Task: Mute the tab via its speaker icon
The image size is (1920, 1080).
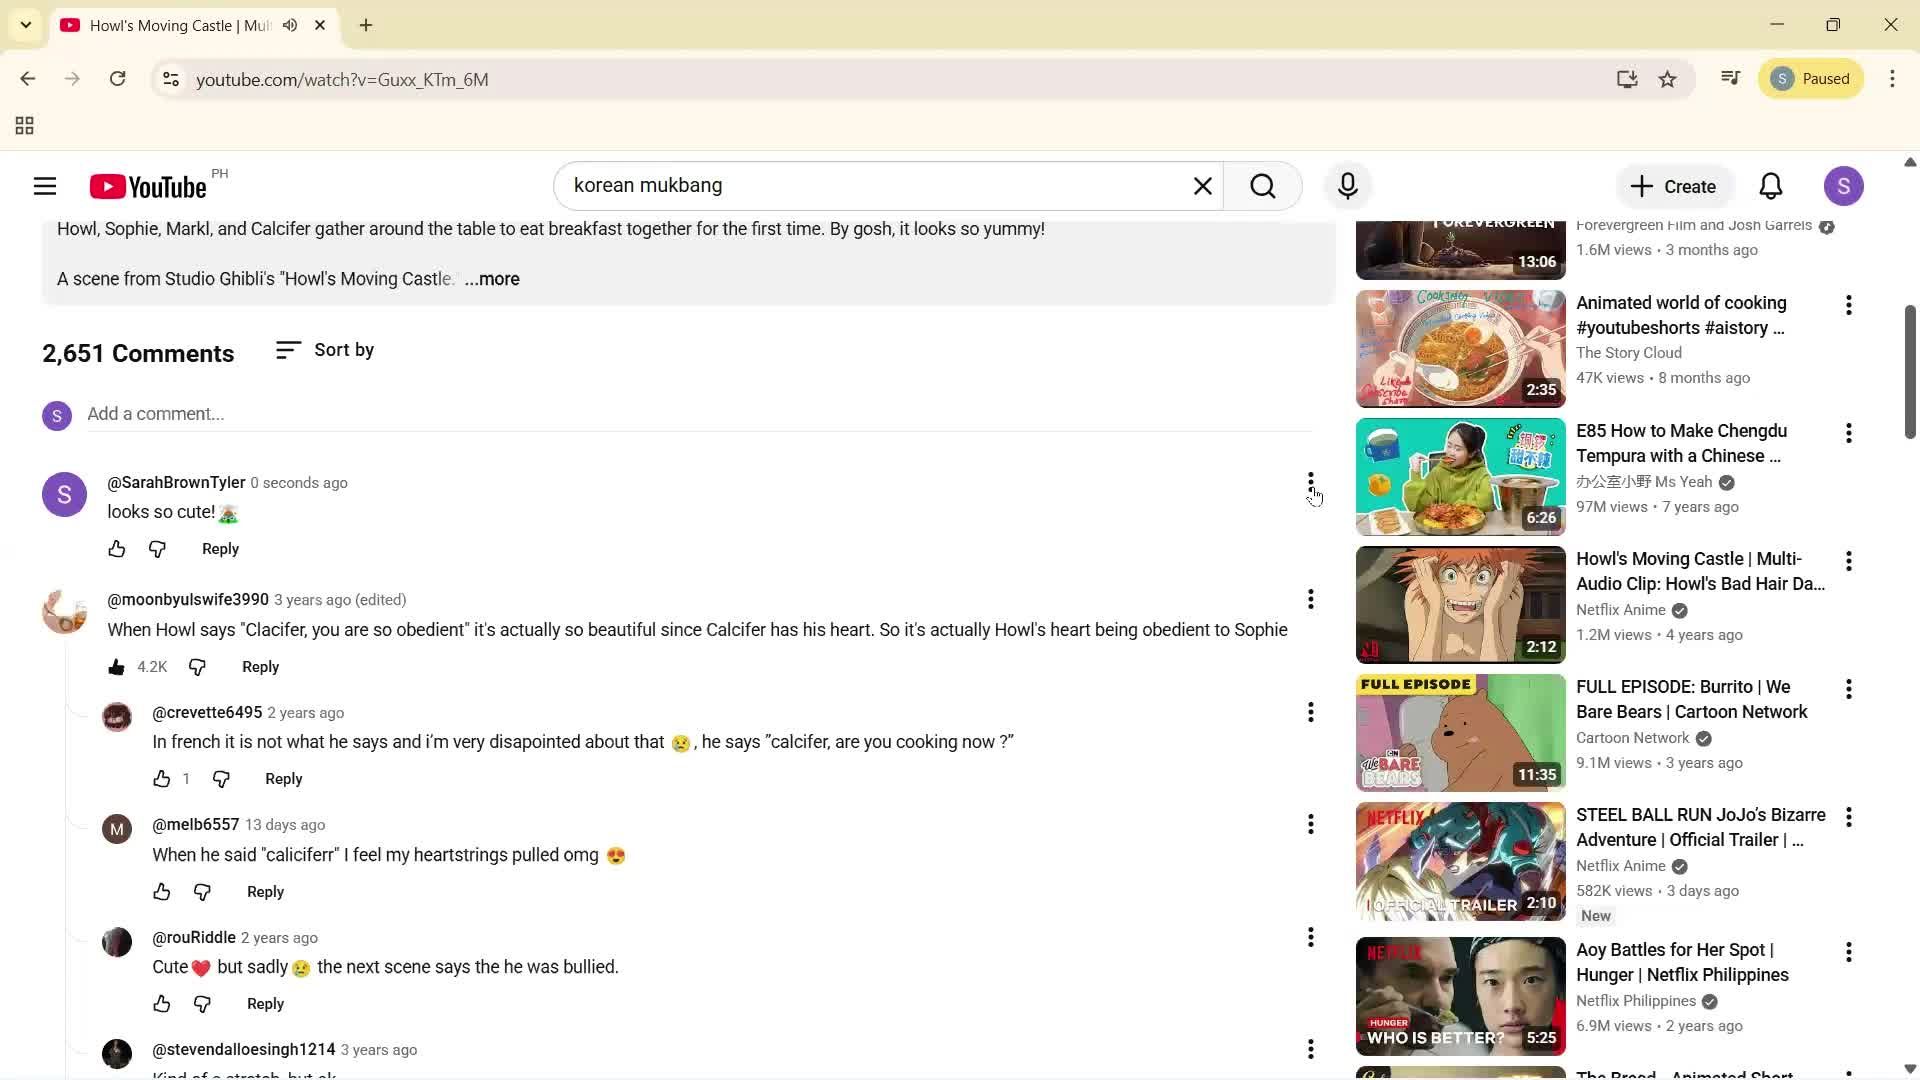Action: (289, 25)
